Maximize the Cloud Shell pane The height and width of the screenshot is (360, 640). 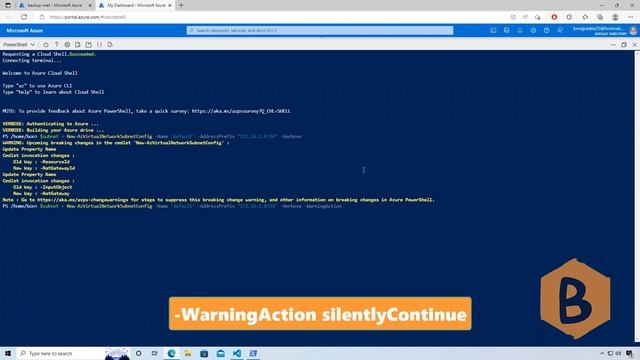click(624, 45)
